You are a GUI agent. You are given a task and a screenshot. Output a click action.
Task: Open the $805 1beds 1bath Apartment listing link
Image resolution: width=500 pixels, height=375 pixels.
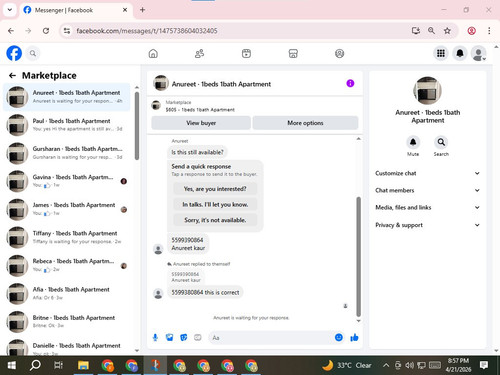200,110
